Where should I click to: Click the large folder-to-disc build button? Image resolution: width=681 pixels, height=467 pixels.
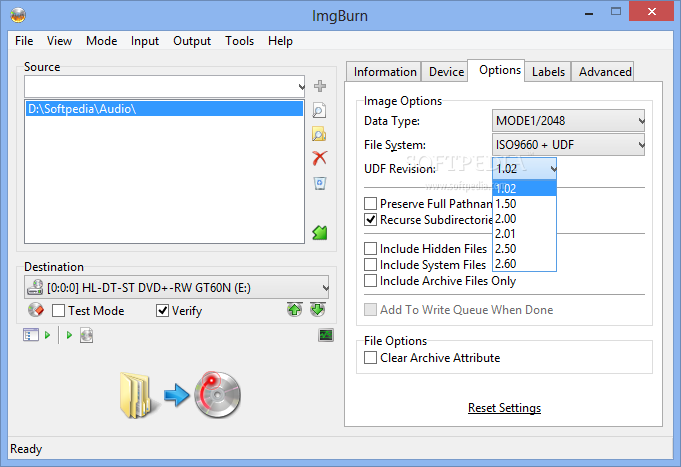click(180, 394)
